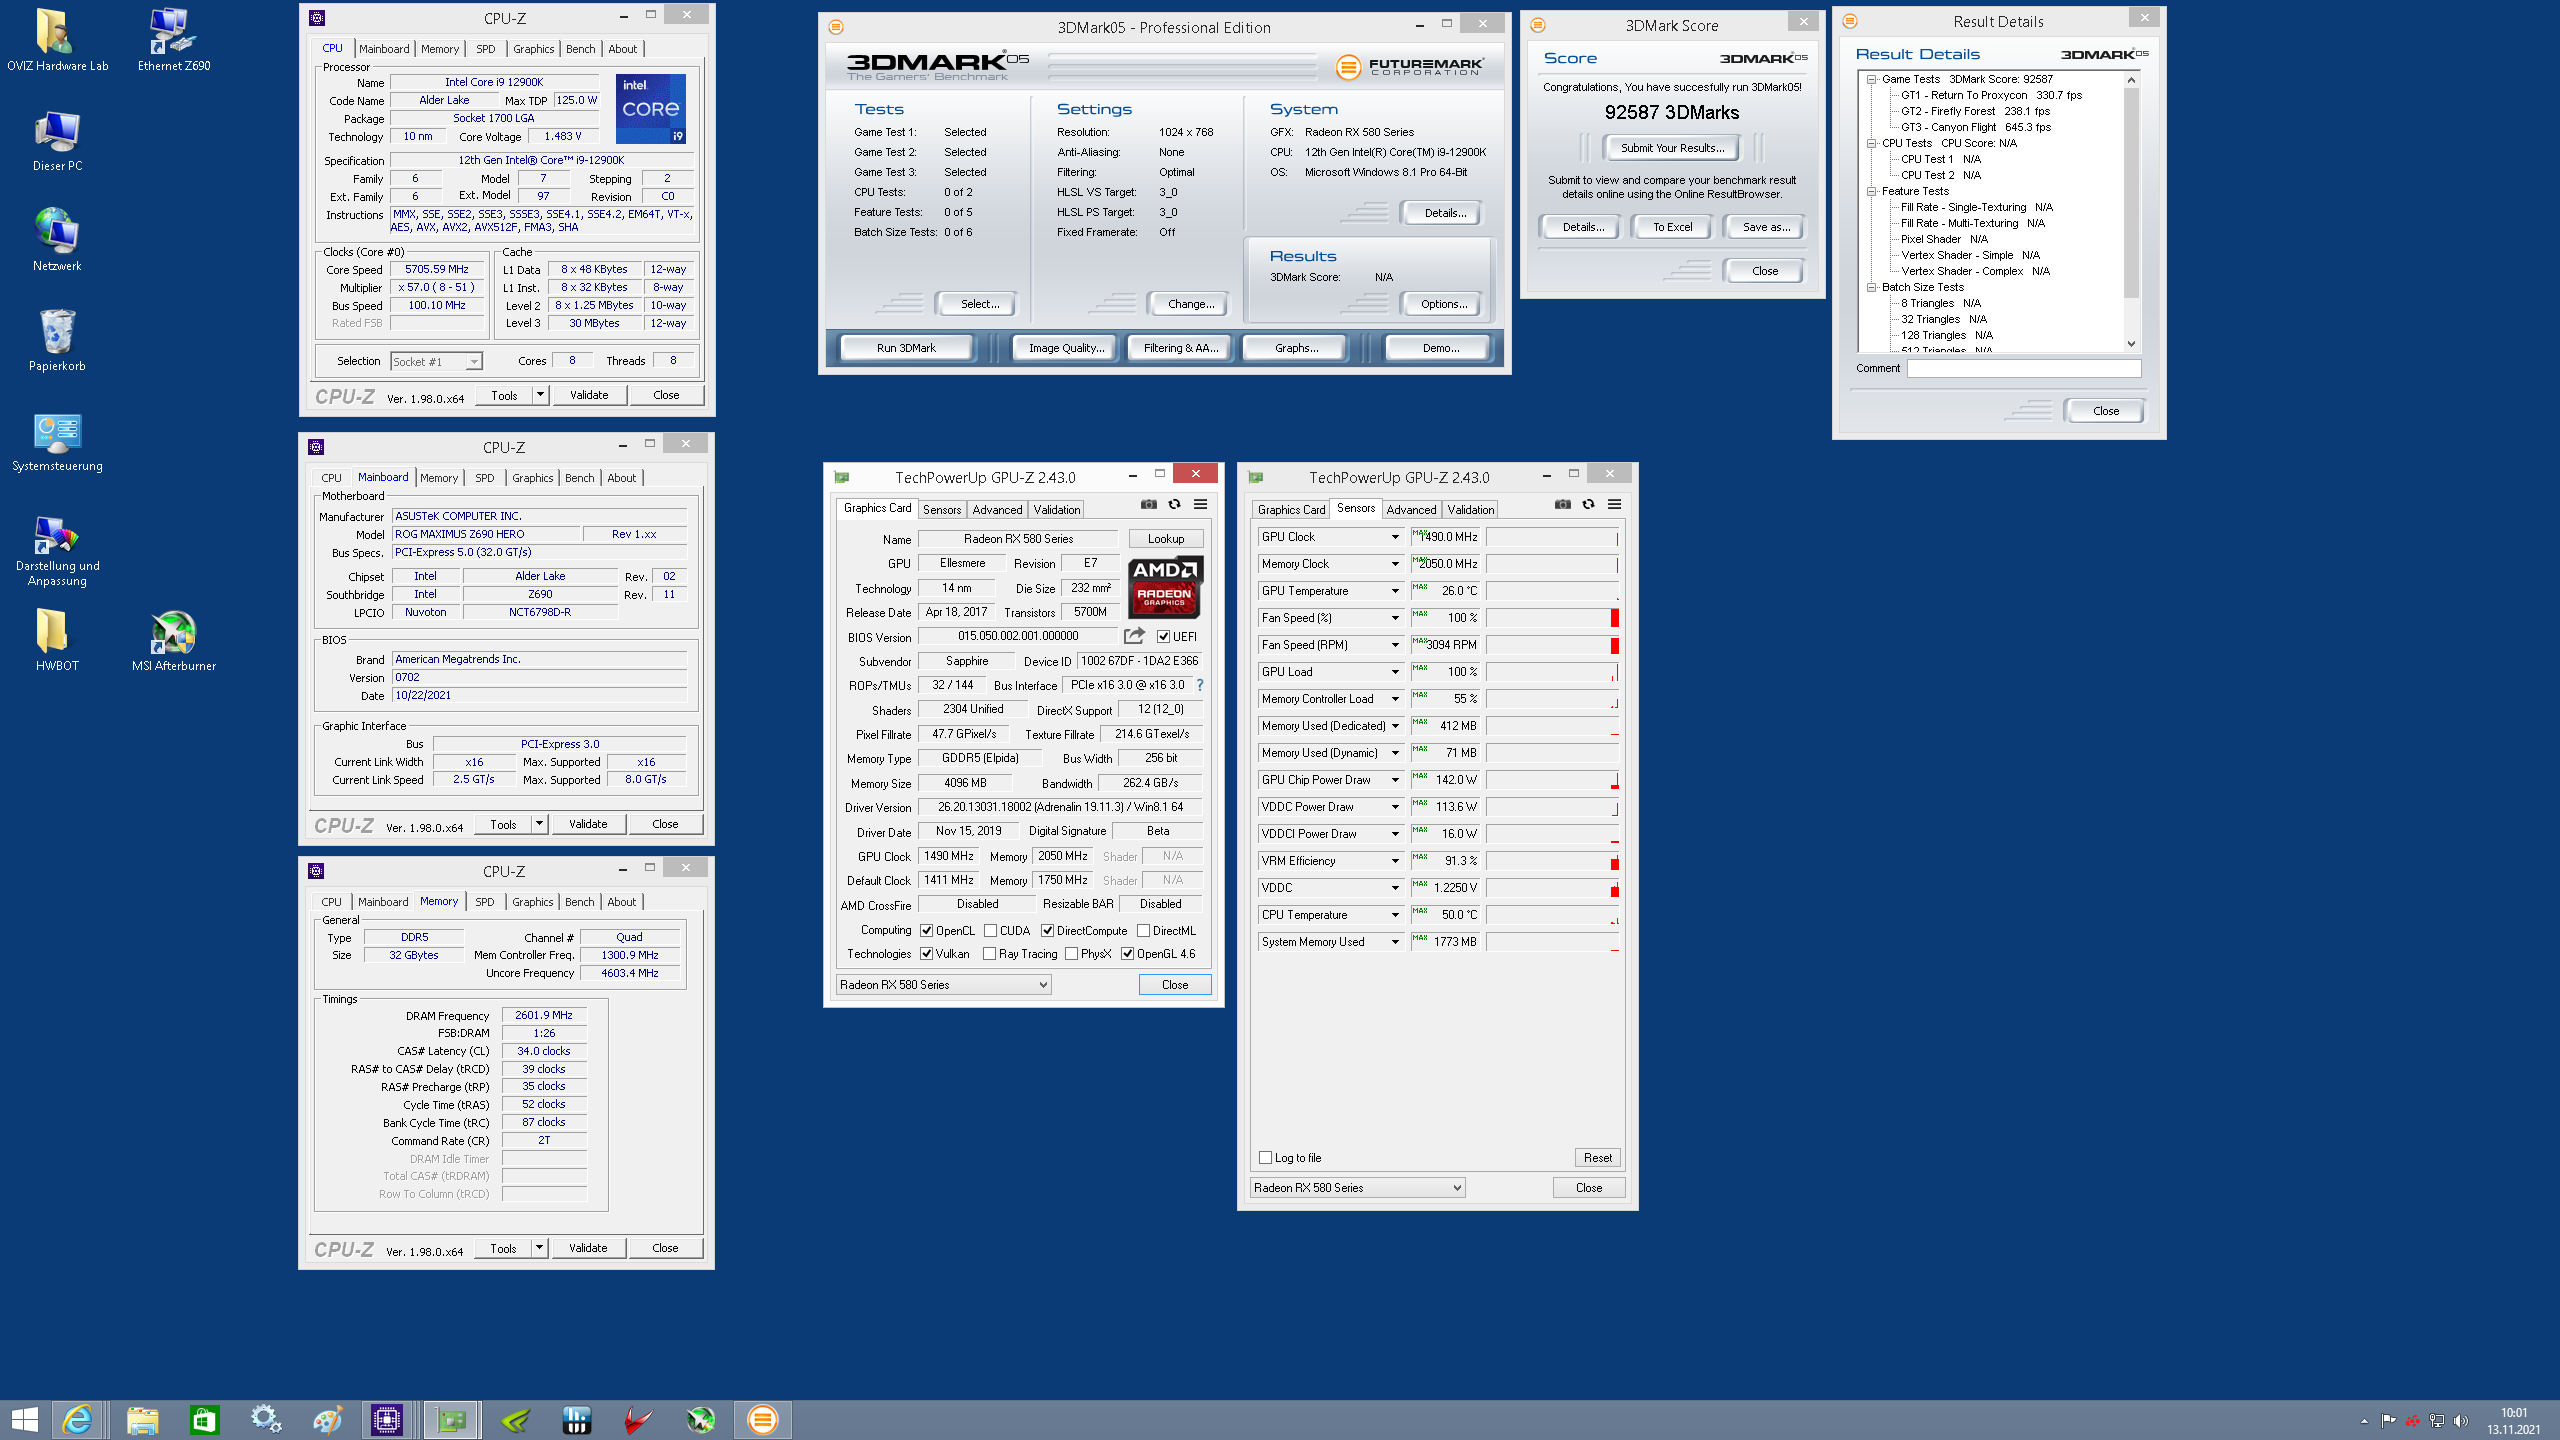
Task: Toggle the UEFI checkbox in GPU-Z
Action: [x=1163, y=637]
